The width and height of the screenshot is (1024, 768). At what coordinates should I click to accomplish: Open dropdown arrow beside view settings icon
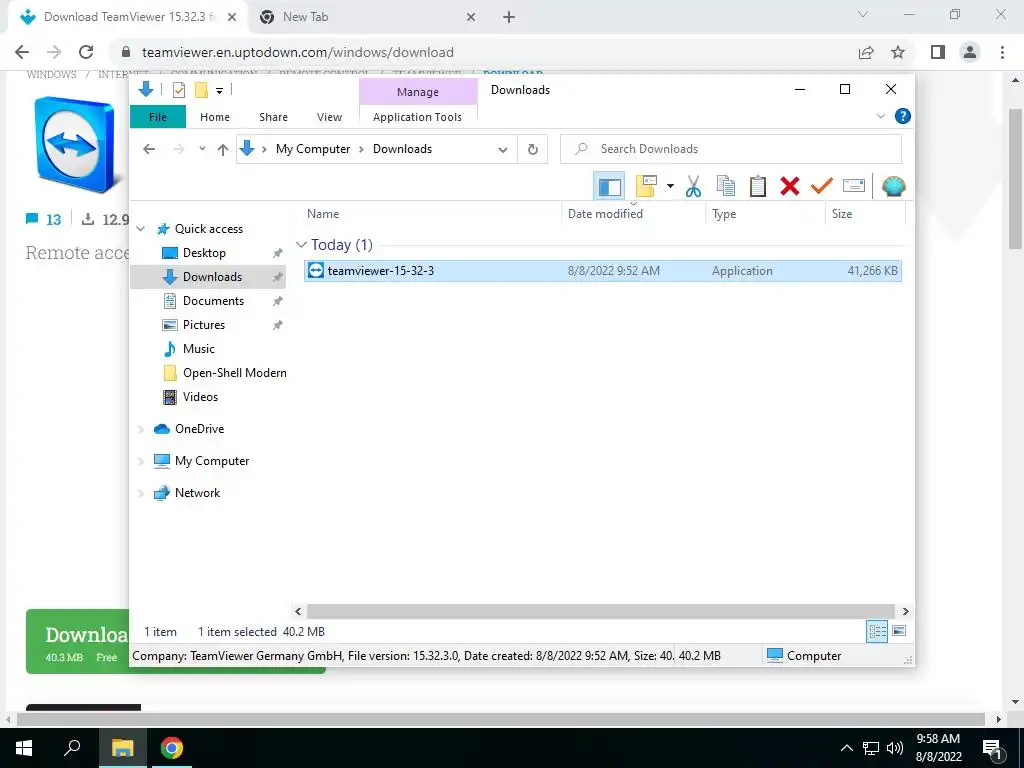670,186
